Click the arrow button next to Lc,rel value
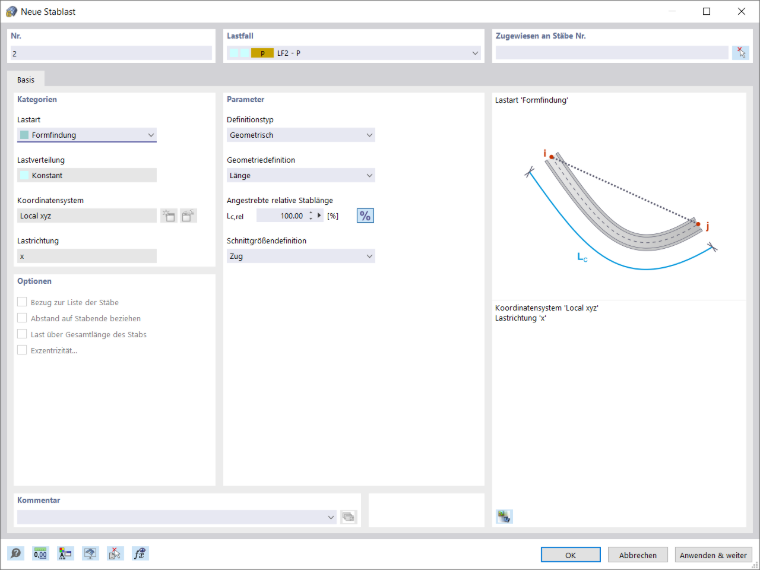This screenshot has width=760, height=570. click(x=319, y=215)
